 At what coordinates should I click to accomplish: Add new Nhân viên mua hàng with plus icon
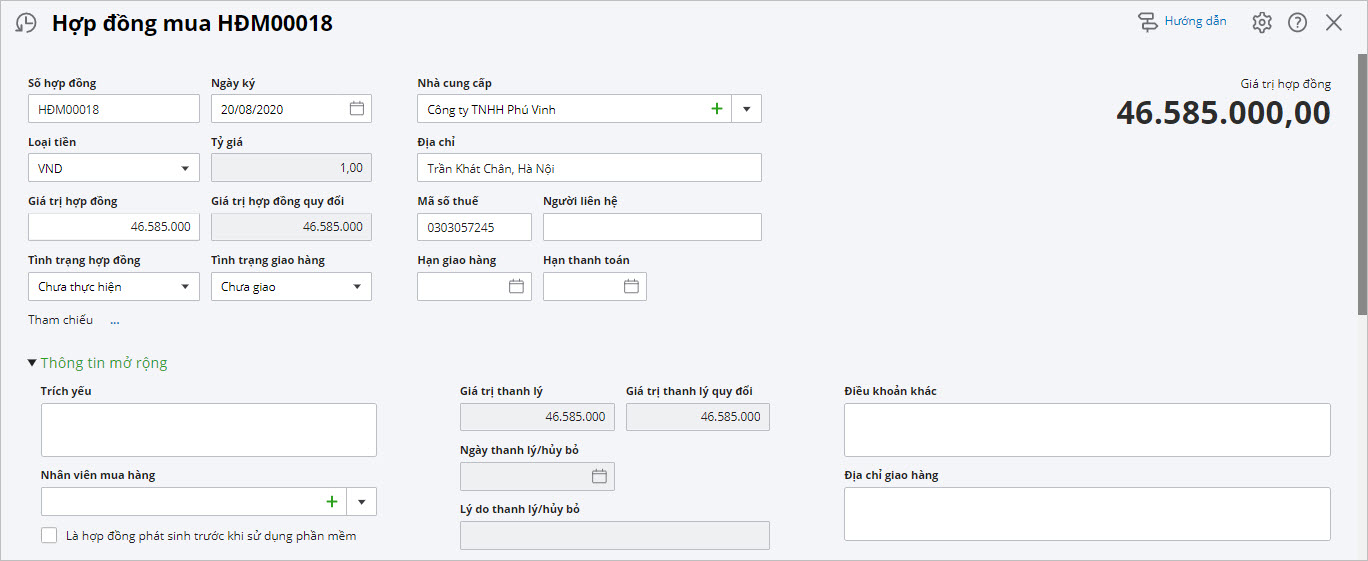(331, 502)
